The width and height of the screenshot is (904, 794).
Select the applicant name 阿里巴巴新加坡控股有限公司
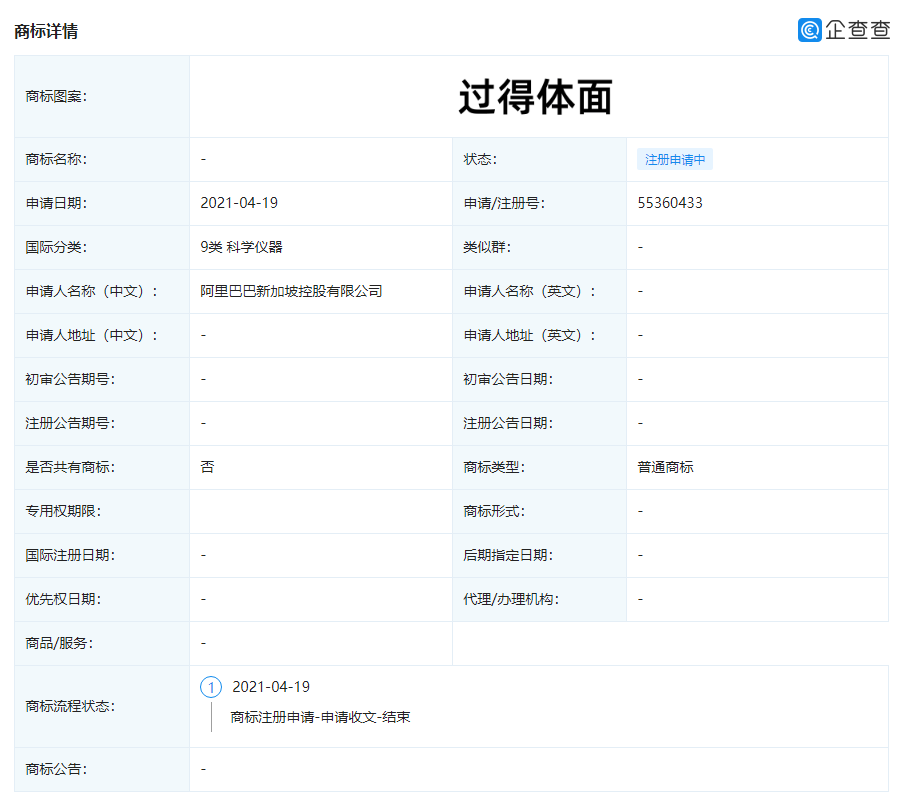pos(291,291)
